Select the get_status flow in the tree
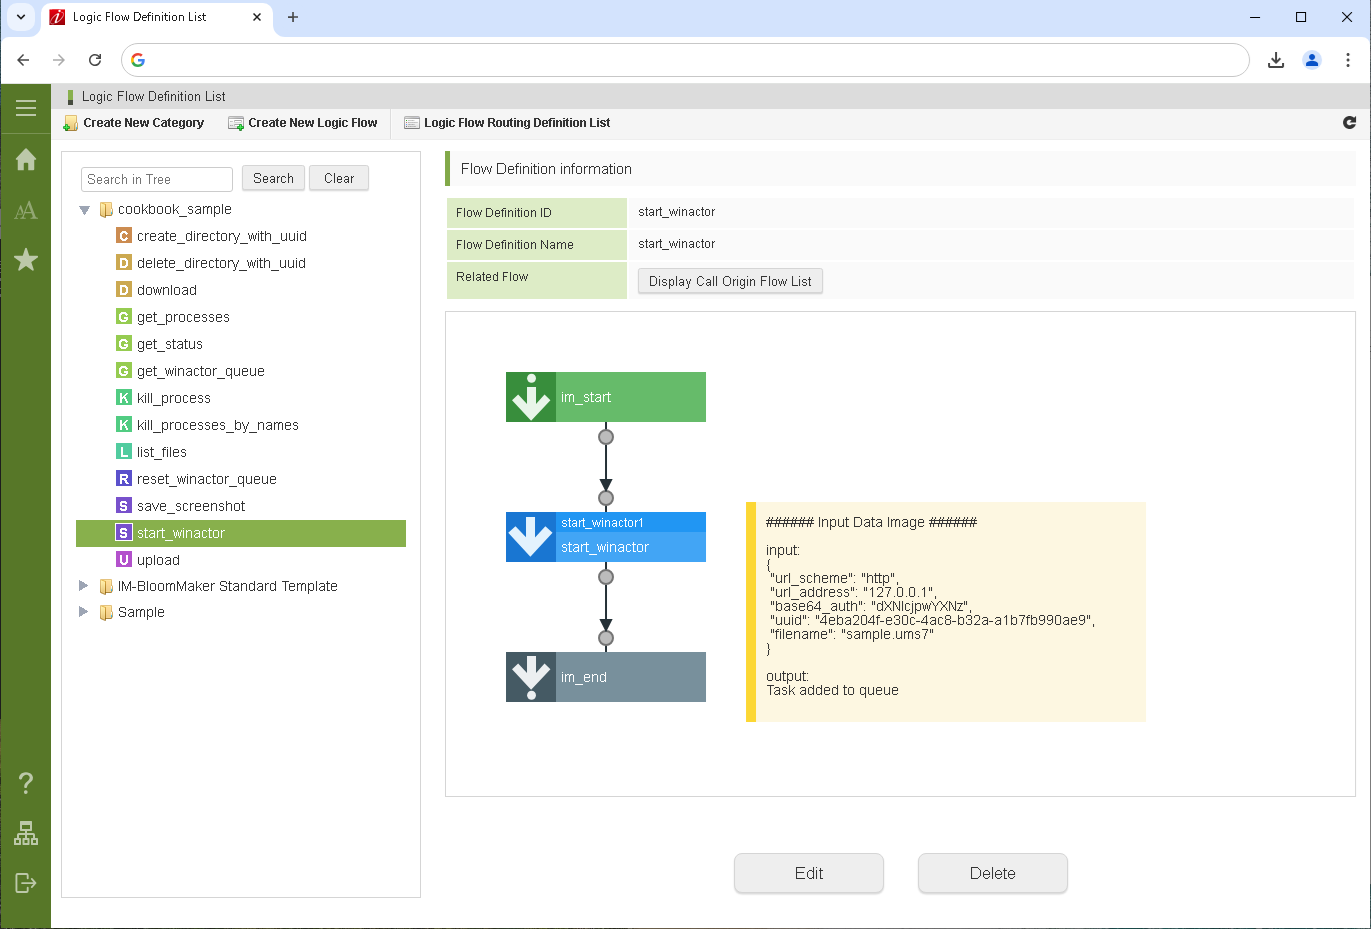Viewport: 1371px width, 929px height. [170, 344]
